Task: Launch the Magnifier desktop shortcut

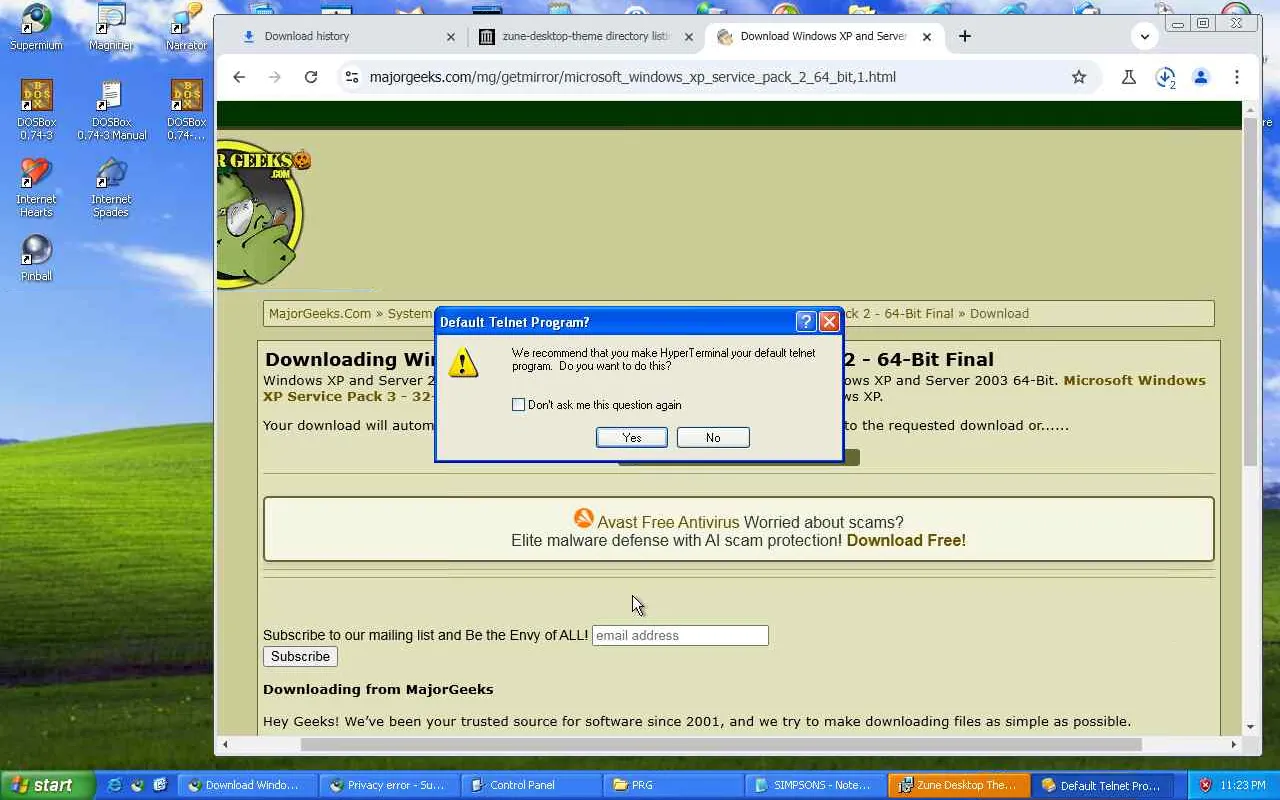Action: (111, 27)
